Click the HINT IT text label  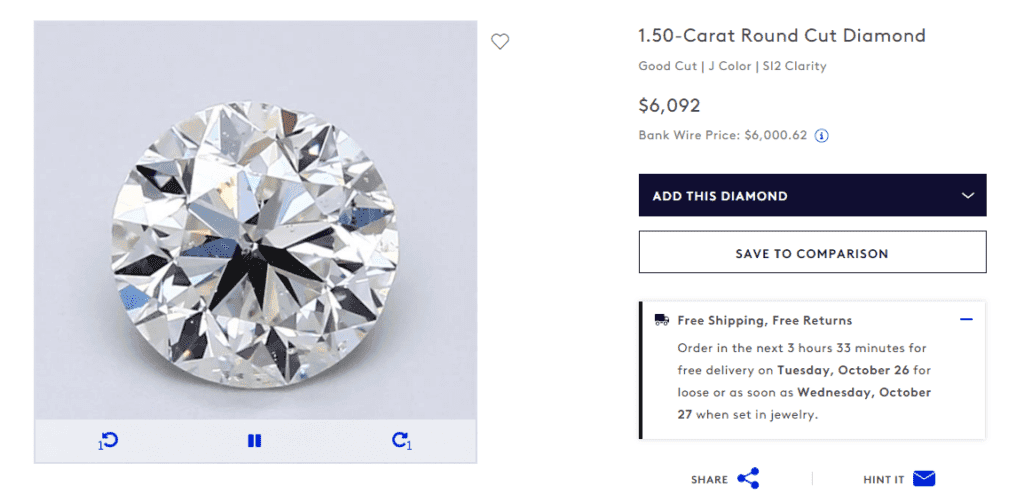tap(883, 480)
